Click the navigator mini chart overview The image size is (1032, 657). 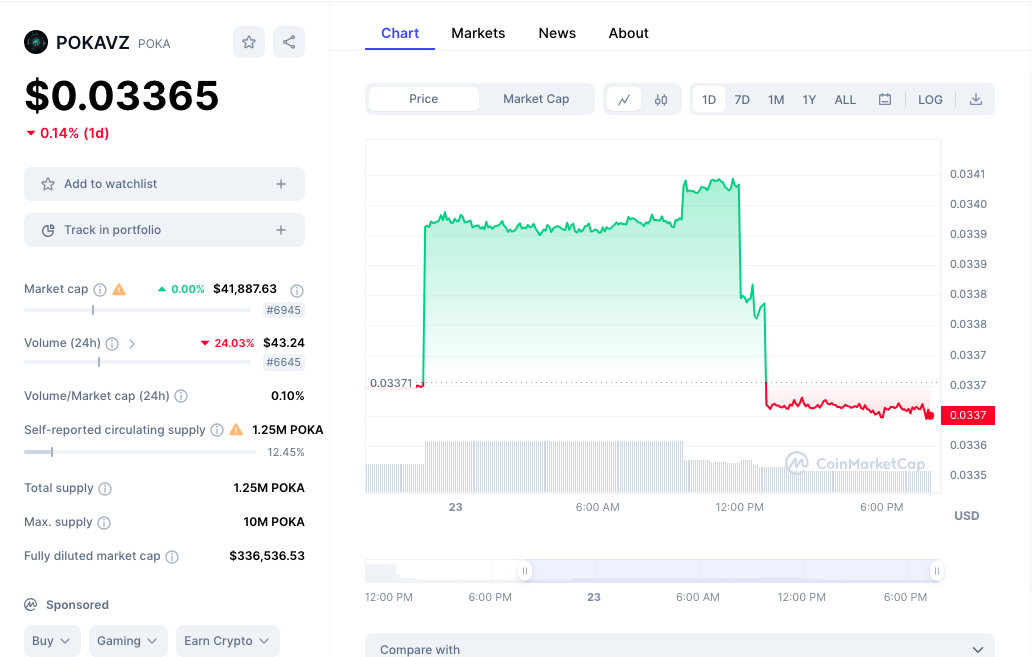coord(653,571)
